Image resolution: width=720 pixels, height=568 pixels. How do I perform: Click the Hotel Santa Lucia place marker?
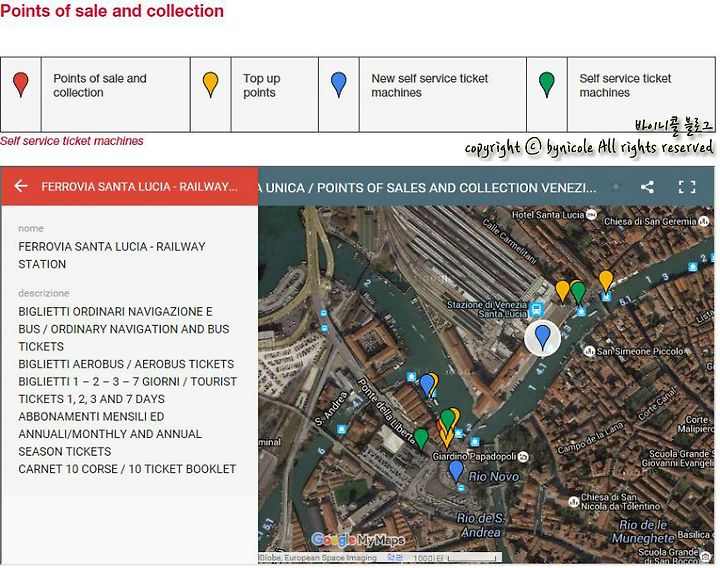point(592,214)
